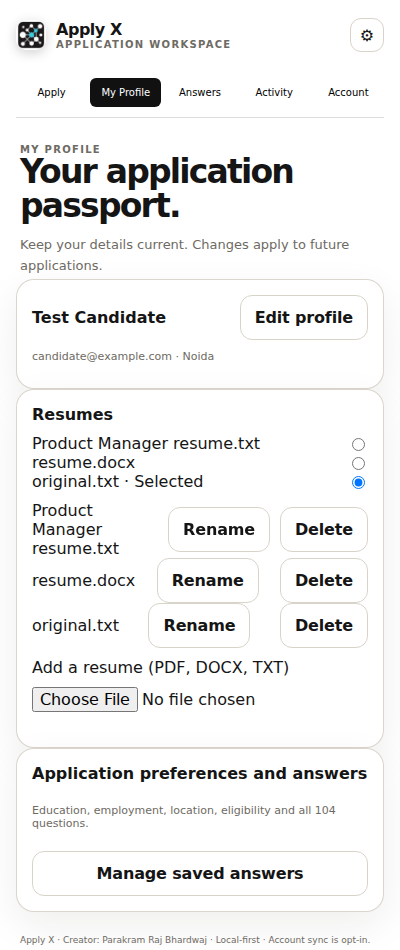
Task: Delete Product Manager resume.txt
Action: 324,530
